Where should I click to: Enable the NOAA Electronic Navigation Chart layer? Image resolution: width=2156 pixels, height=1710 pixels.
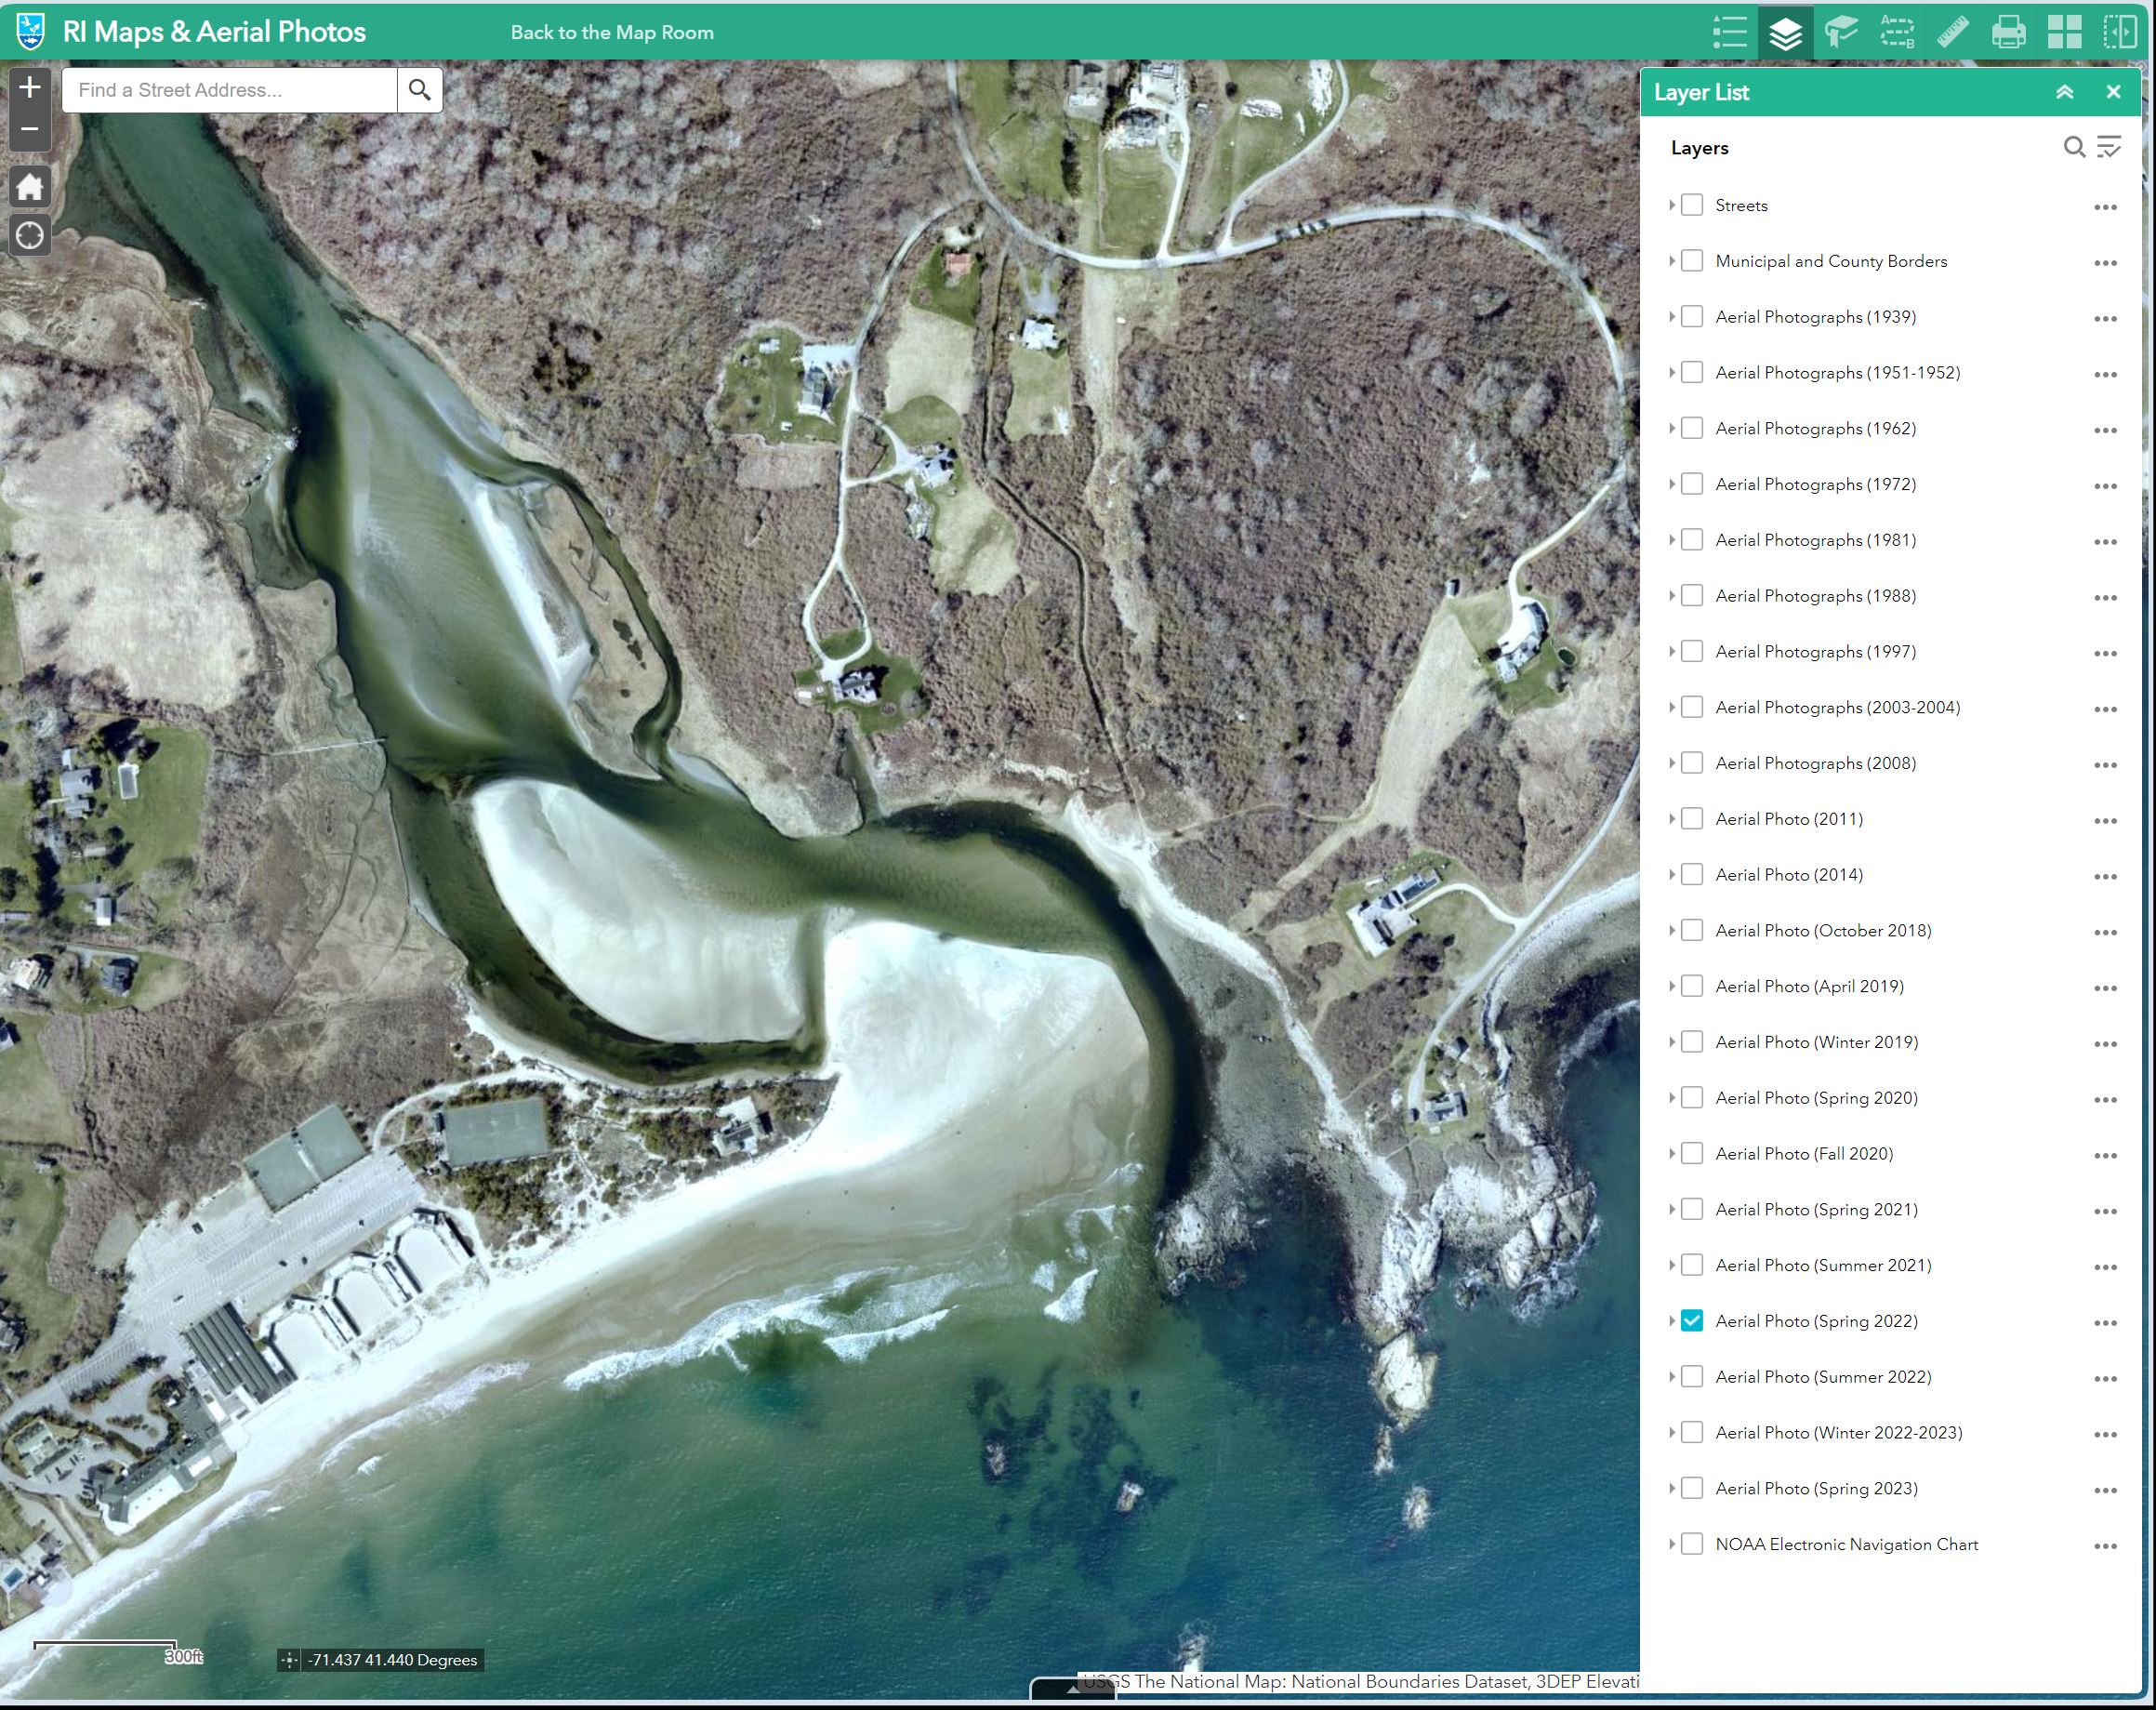coord(1691,1544)
